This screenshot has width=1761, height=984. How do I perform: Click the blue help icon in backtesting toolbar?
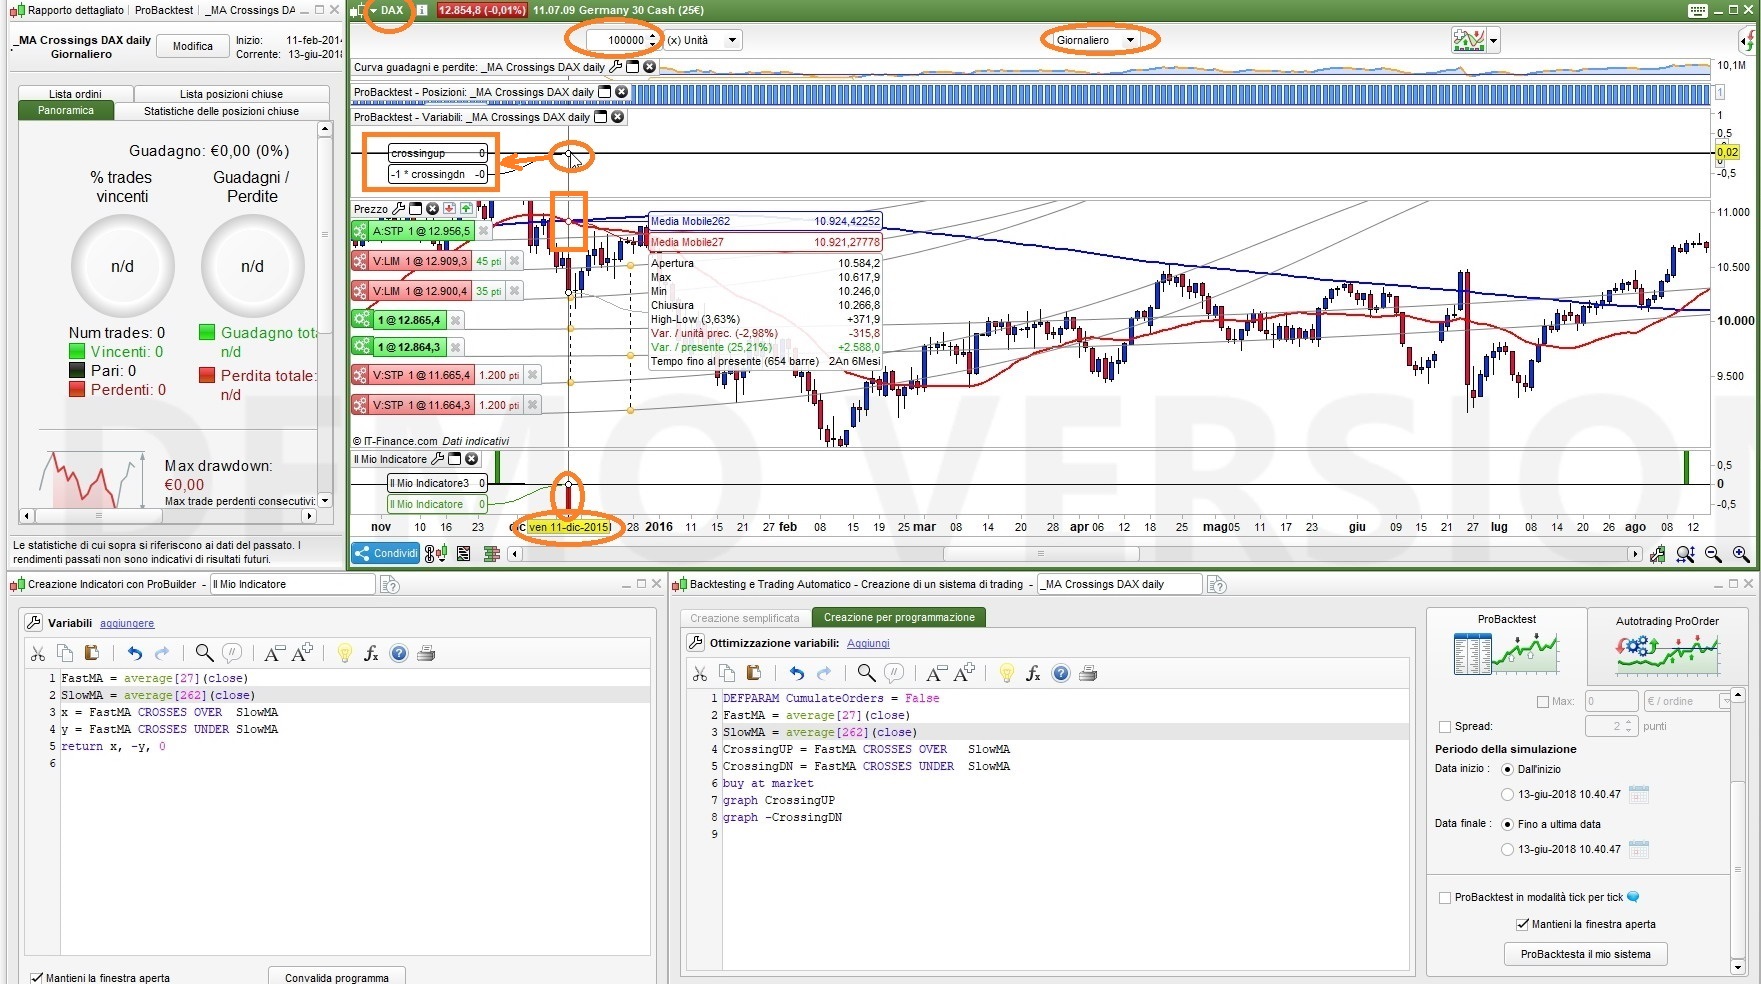click(x=1061, y=674)
